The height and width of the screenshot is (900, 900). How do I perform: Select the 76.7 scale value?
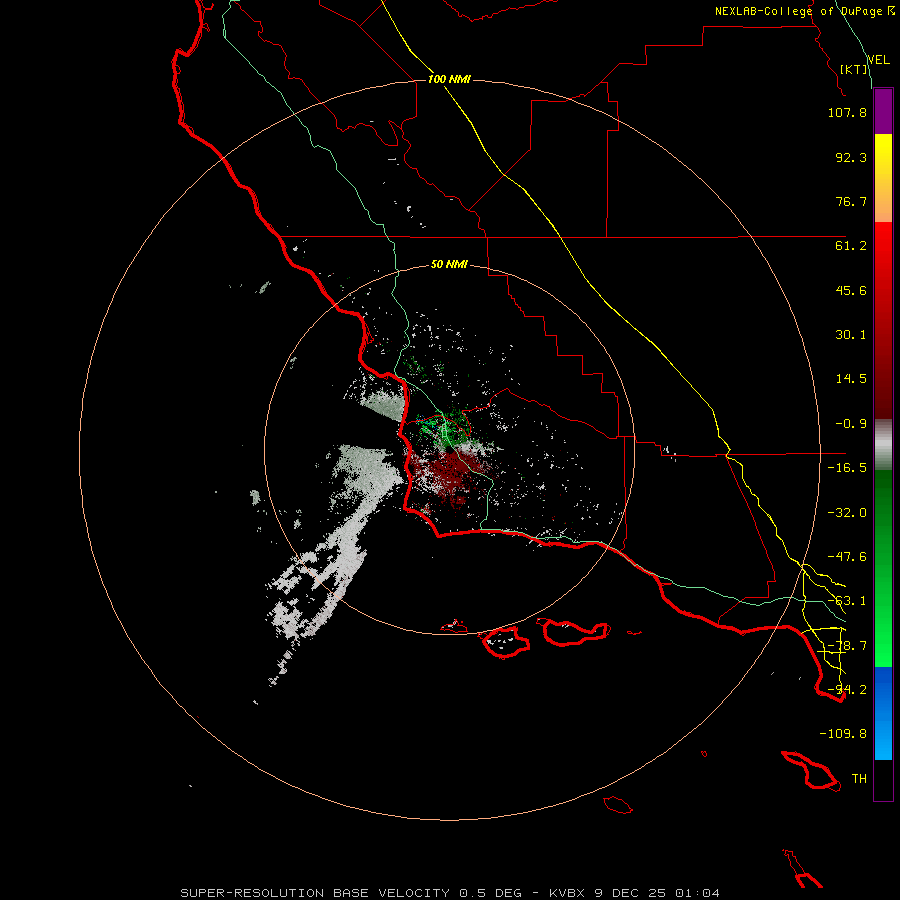click(x=851, y=201)
